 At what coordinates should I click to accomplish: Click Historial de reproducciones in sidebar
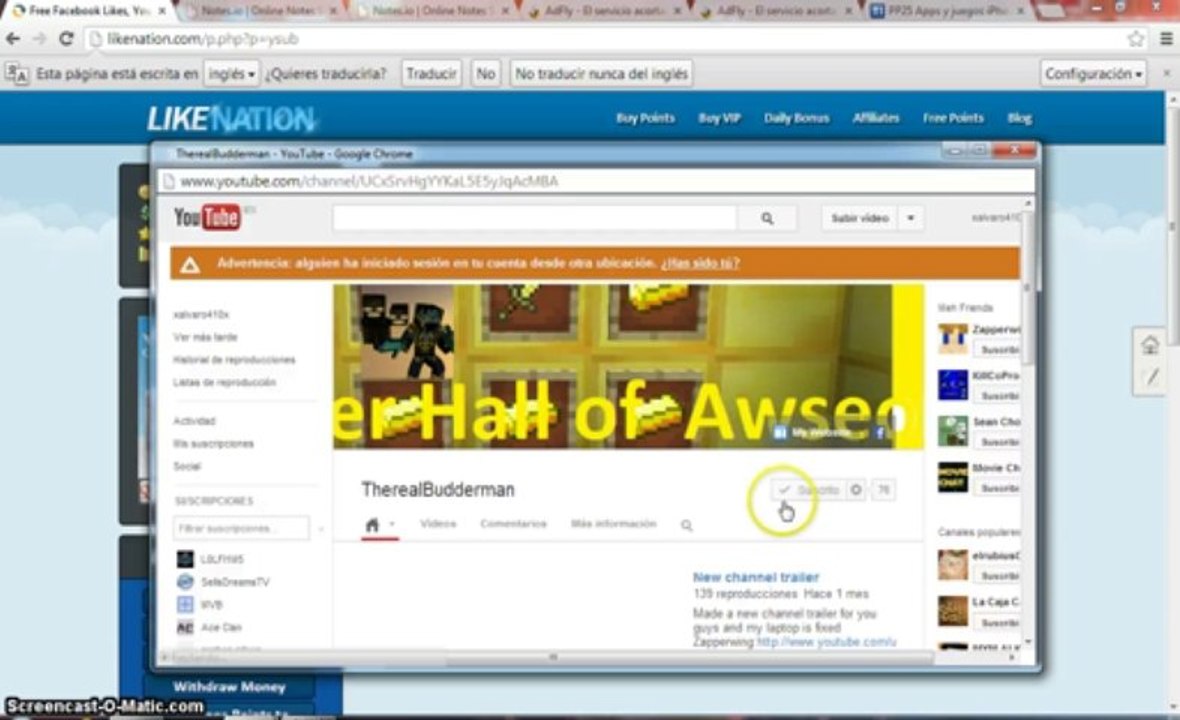coord(234,360)
